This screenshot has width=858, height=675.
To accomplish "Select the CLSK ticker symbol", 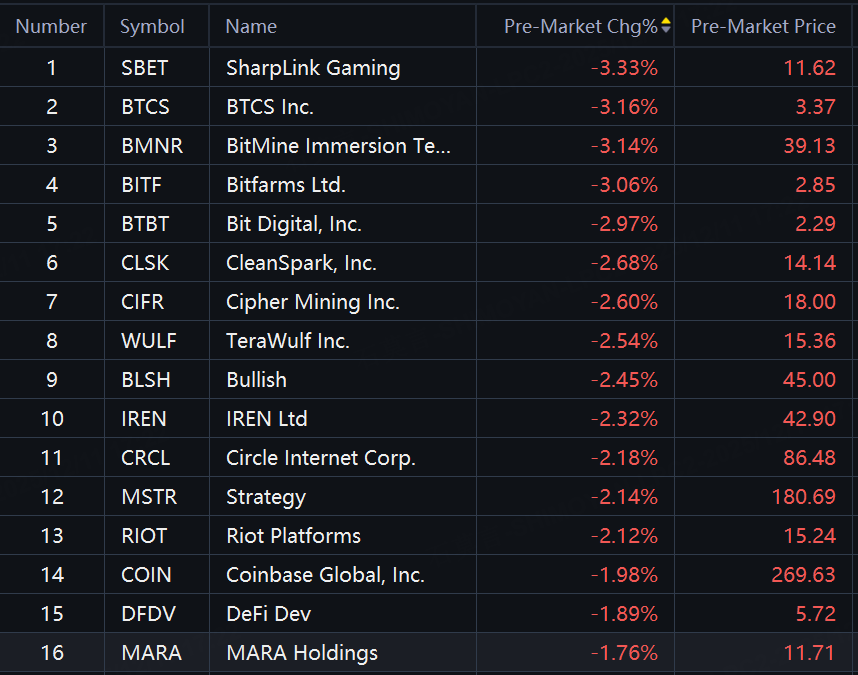I will click(144, 263).
